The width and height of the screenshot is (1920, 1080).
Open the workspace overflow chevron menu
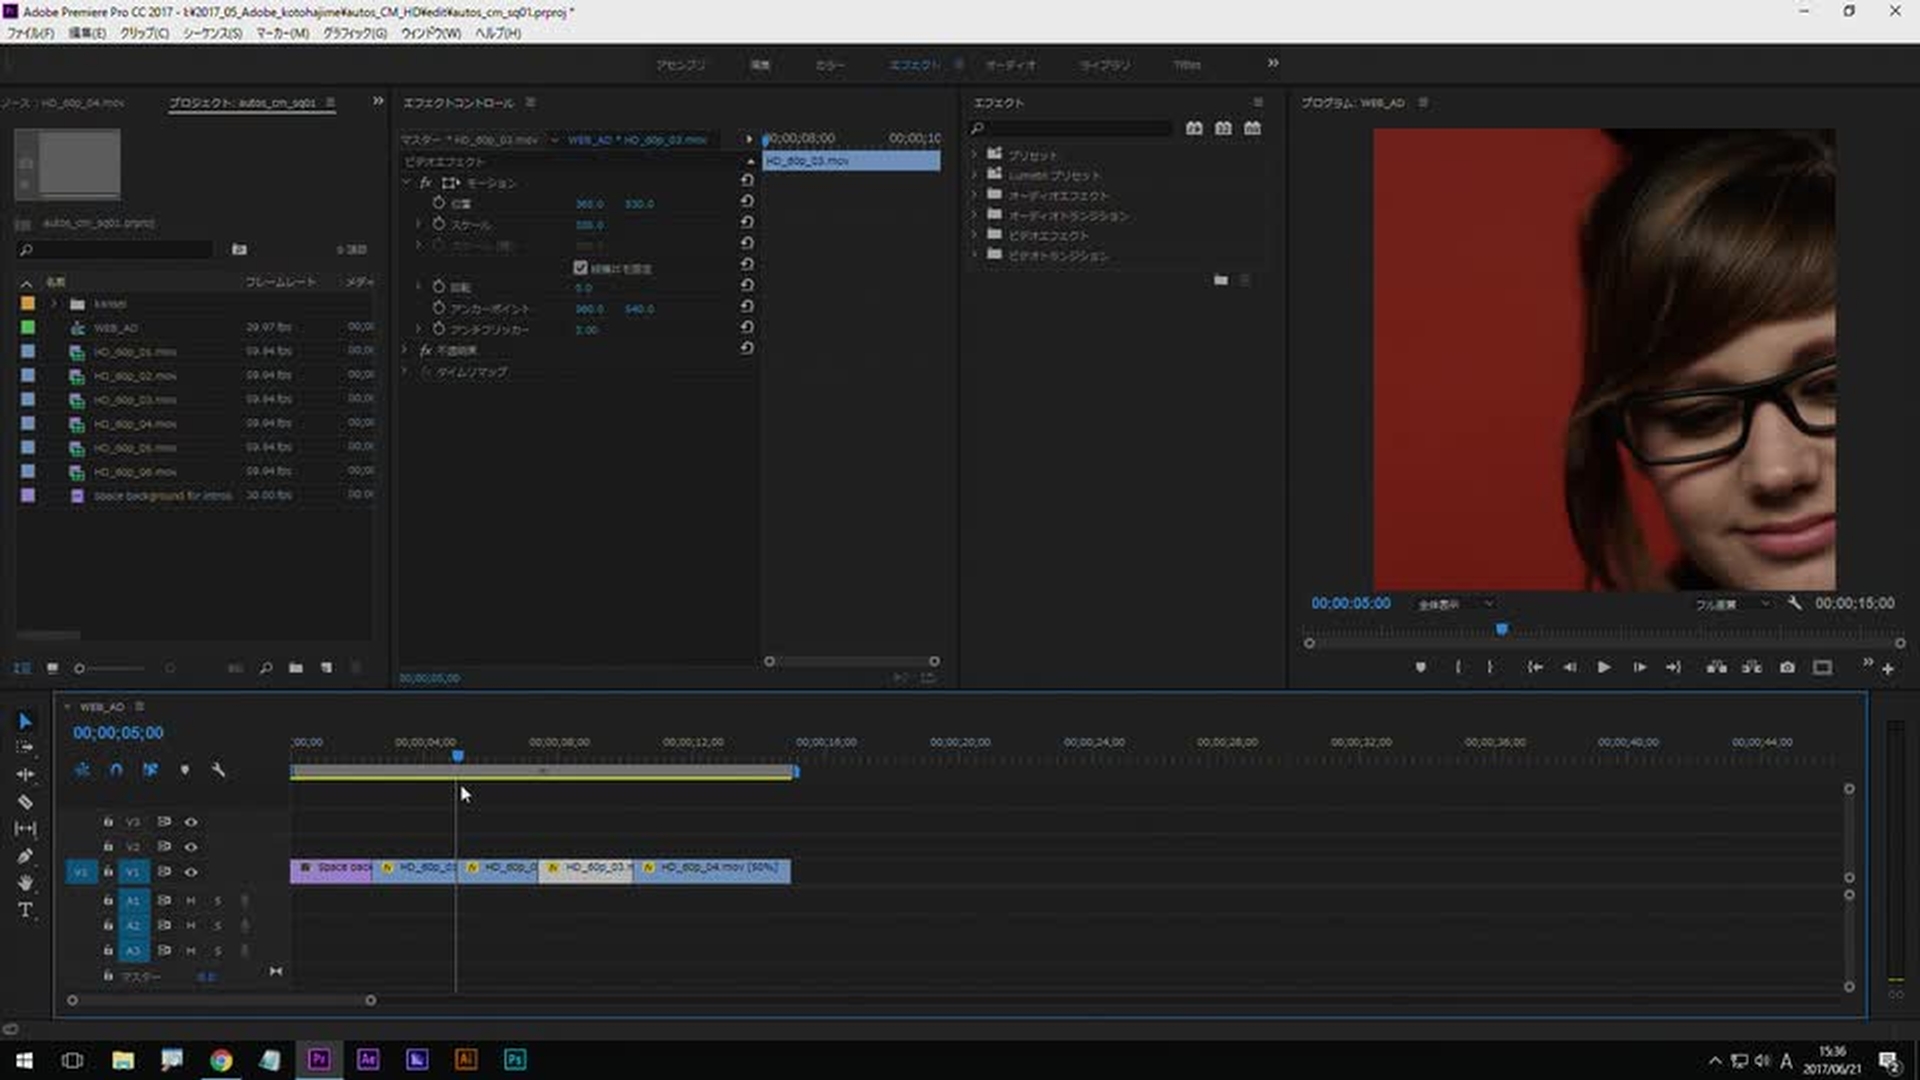pyautogui.click(x=1273, y=63)
